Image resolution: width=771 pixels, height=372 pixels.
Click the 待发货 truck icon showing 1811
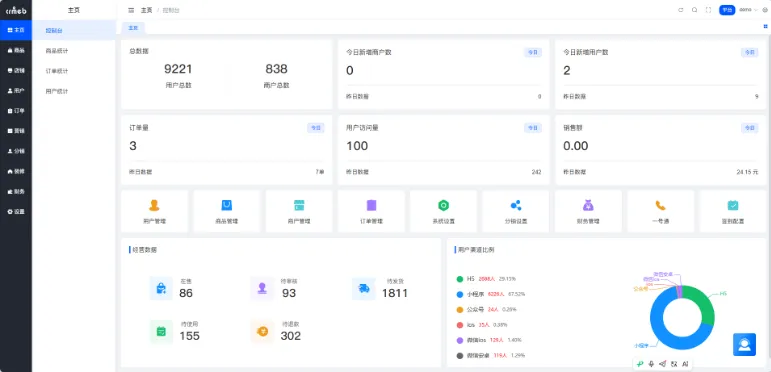pyautogui.click(x=363, y=288)
